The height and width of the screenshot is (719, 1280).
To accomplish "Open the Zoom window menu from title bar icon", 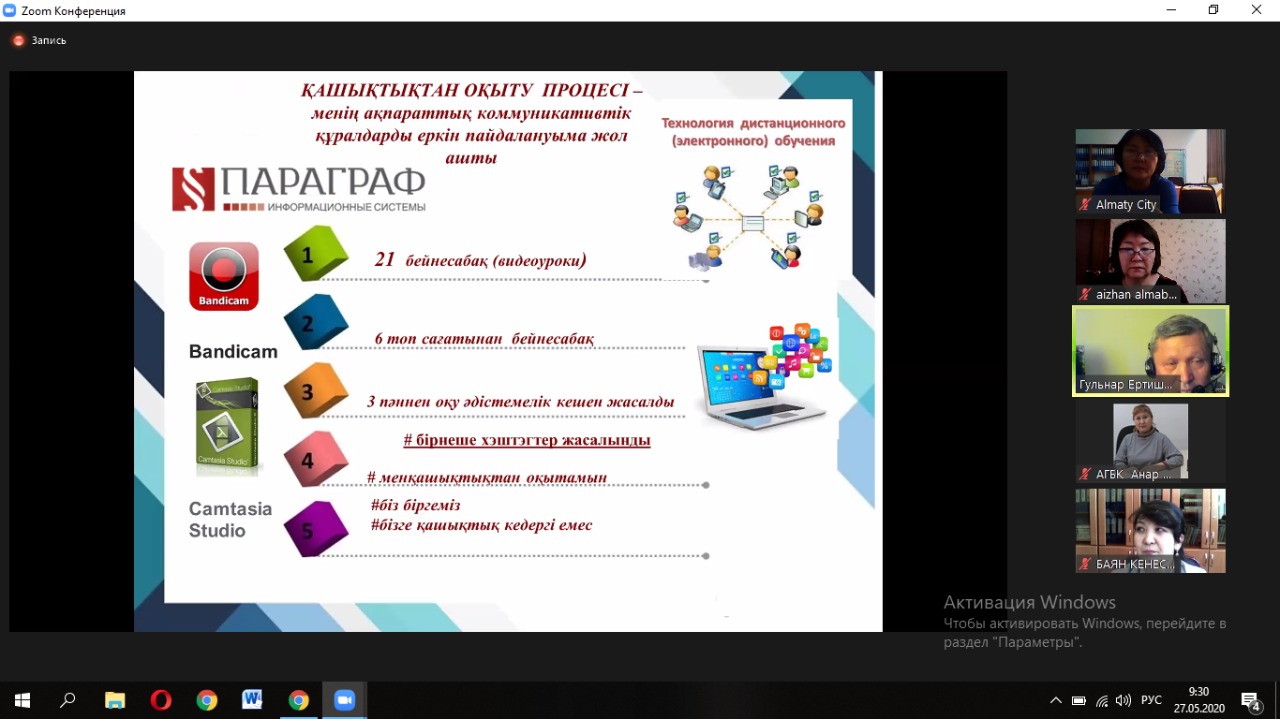I will point(10,10).
